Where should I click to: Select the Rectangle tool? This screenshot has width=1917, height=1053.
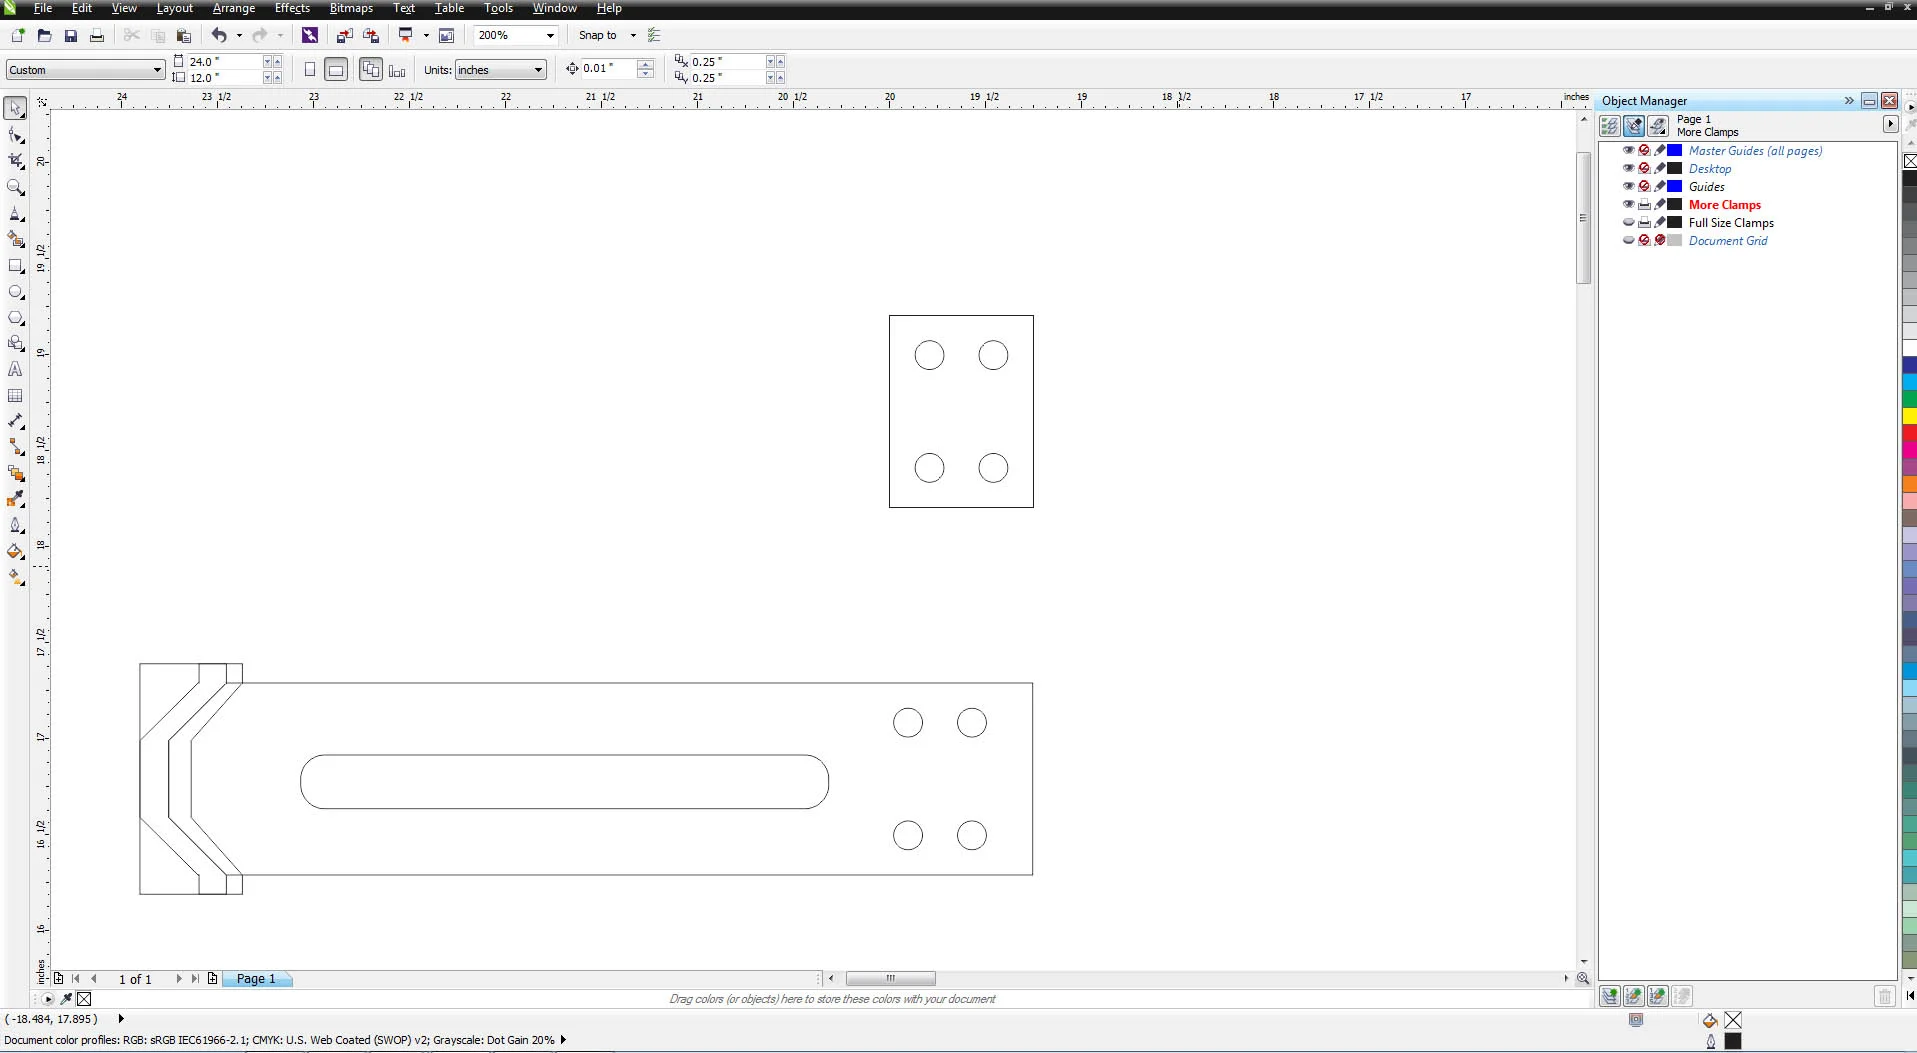coord(16,266)
